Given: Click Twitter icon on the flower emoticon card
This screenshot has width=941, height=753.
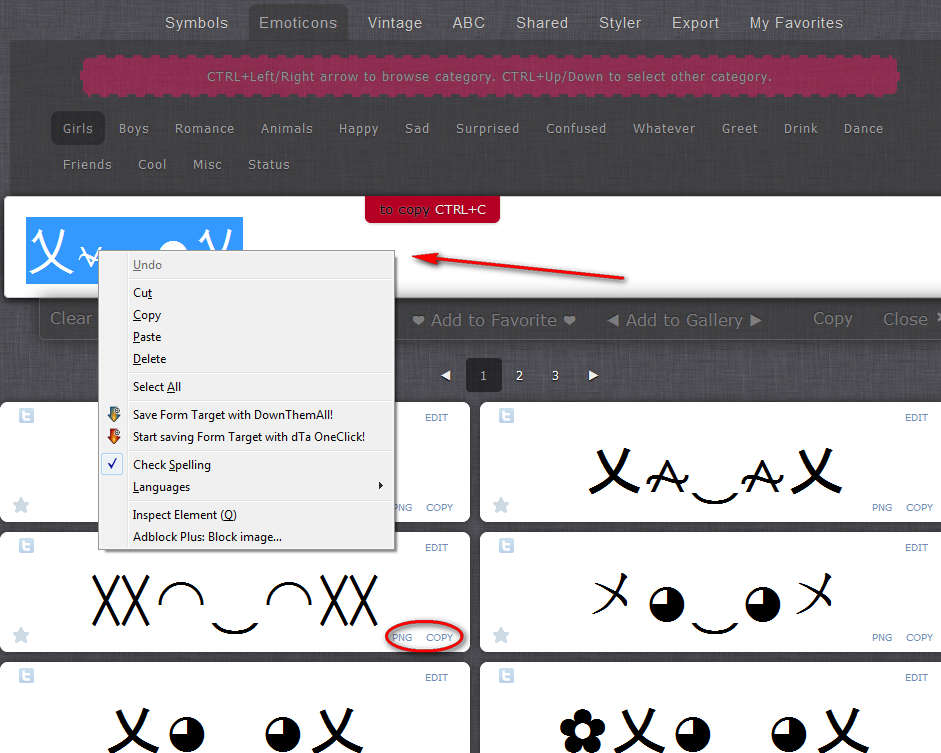Looking at the screenshot, I should [x=507, y=676].
